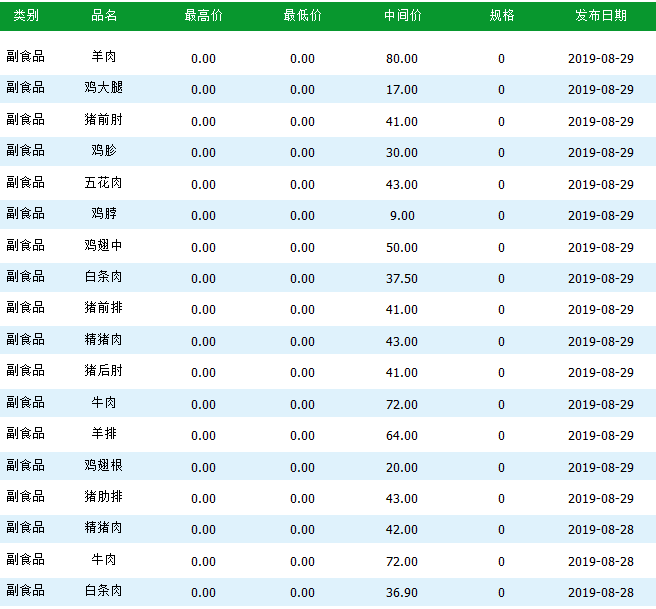Select the 猪肋排 product name cell

(104, 496)
